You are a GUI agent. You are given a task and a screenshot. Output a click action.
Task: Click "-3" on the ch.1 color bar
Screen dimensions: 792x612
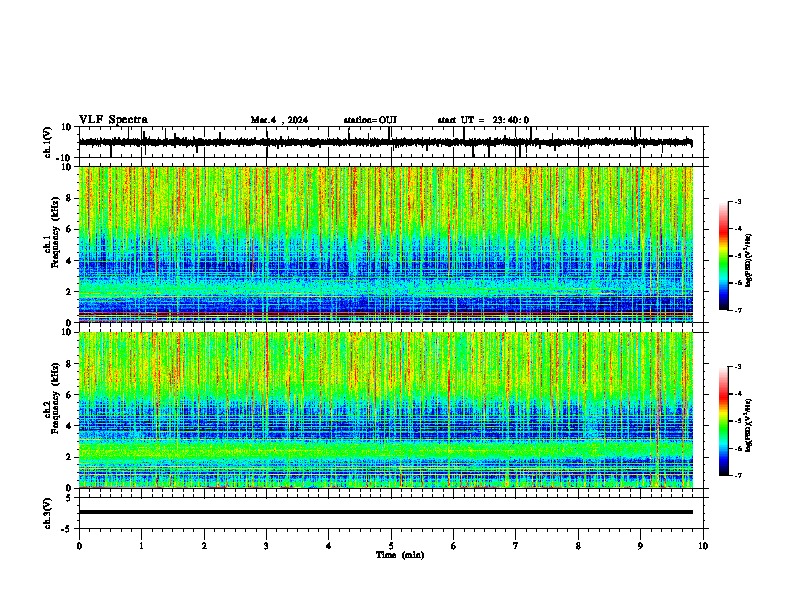(x=738, y=202)
